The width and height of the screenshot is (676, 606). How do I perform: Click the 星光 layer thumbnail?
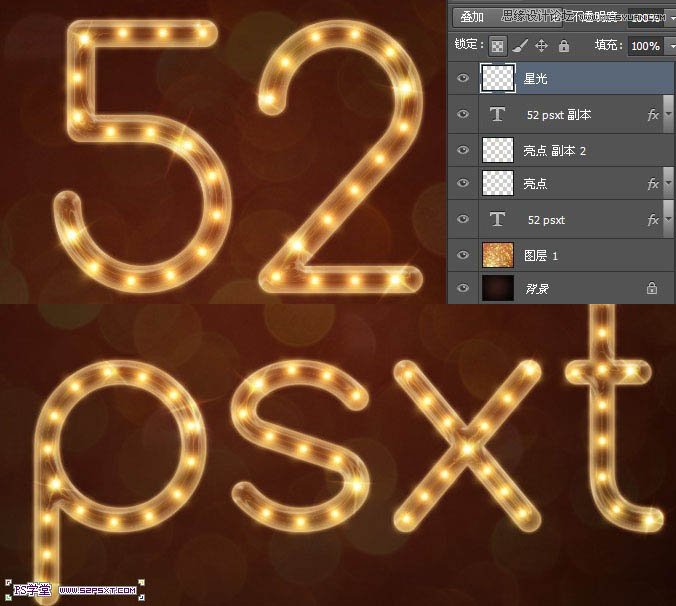click(x=497, y=79)
